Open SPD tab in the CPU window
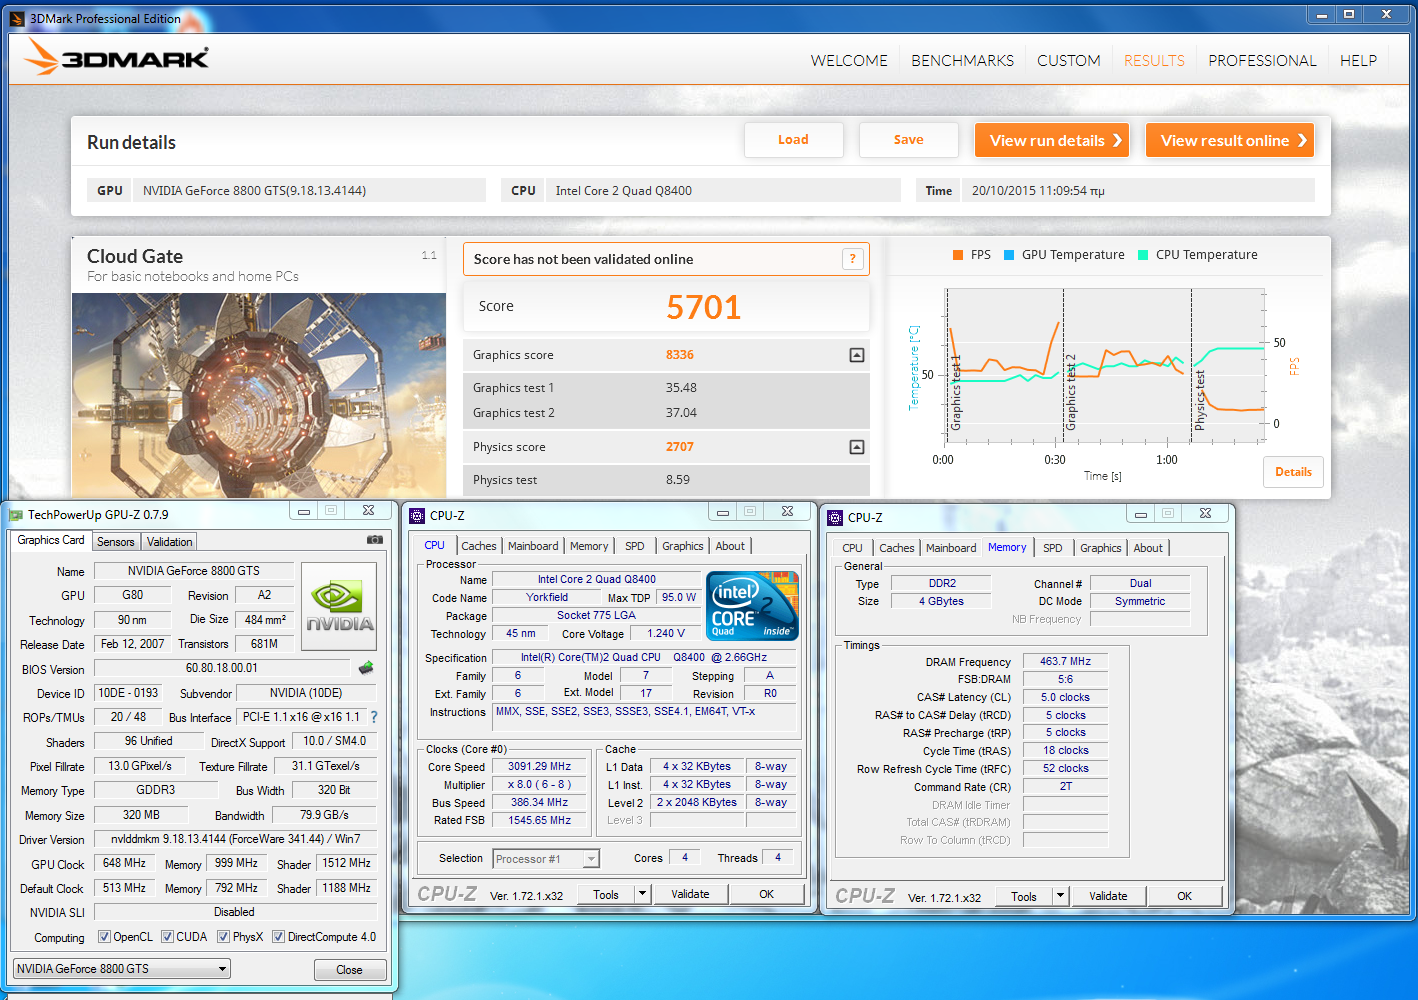This screenshot has width=1418, height=1000. click(634, 546)
